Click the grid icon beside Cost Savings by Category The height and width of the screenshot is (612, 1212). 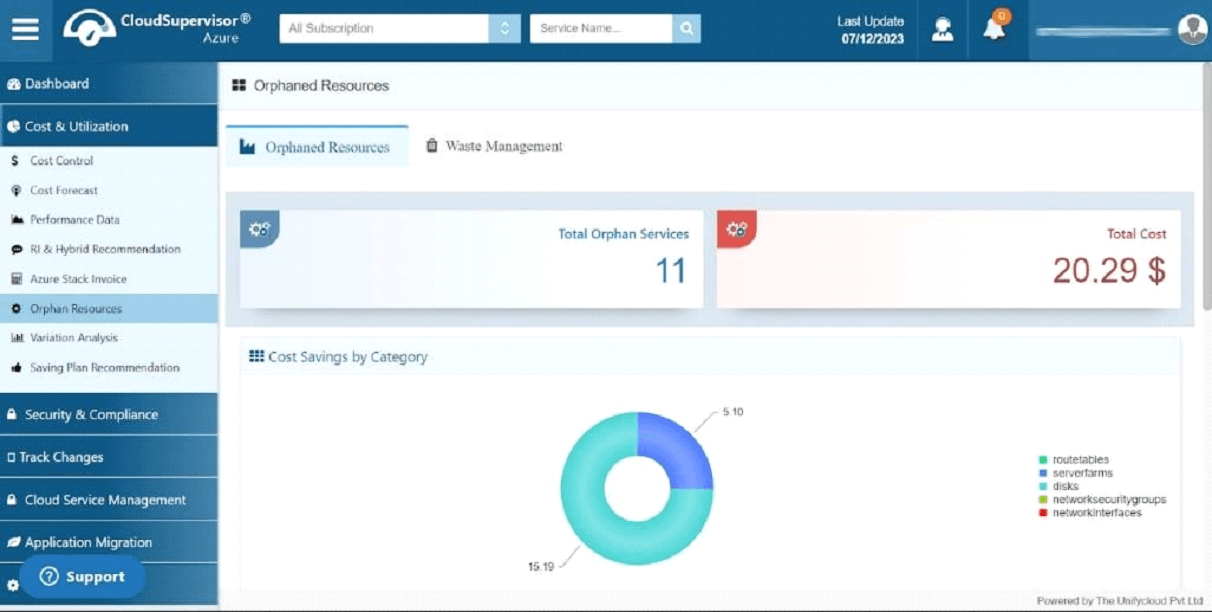pyautogui.click(x=257, y=356)
